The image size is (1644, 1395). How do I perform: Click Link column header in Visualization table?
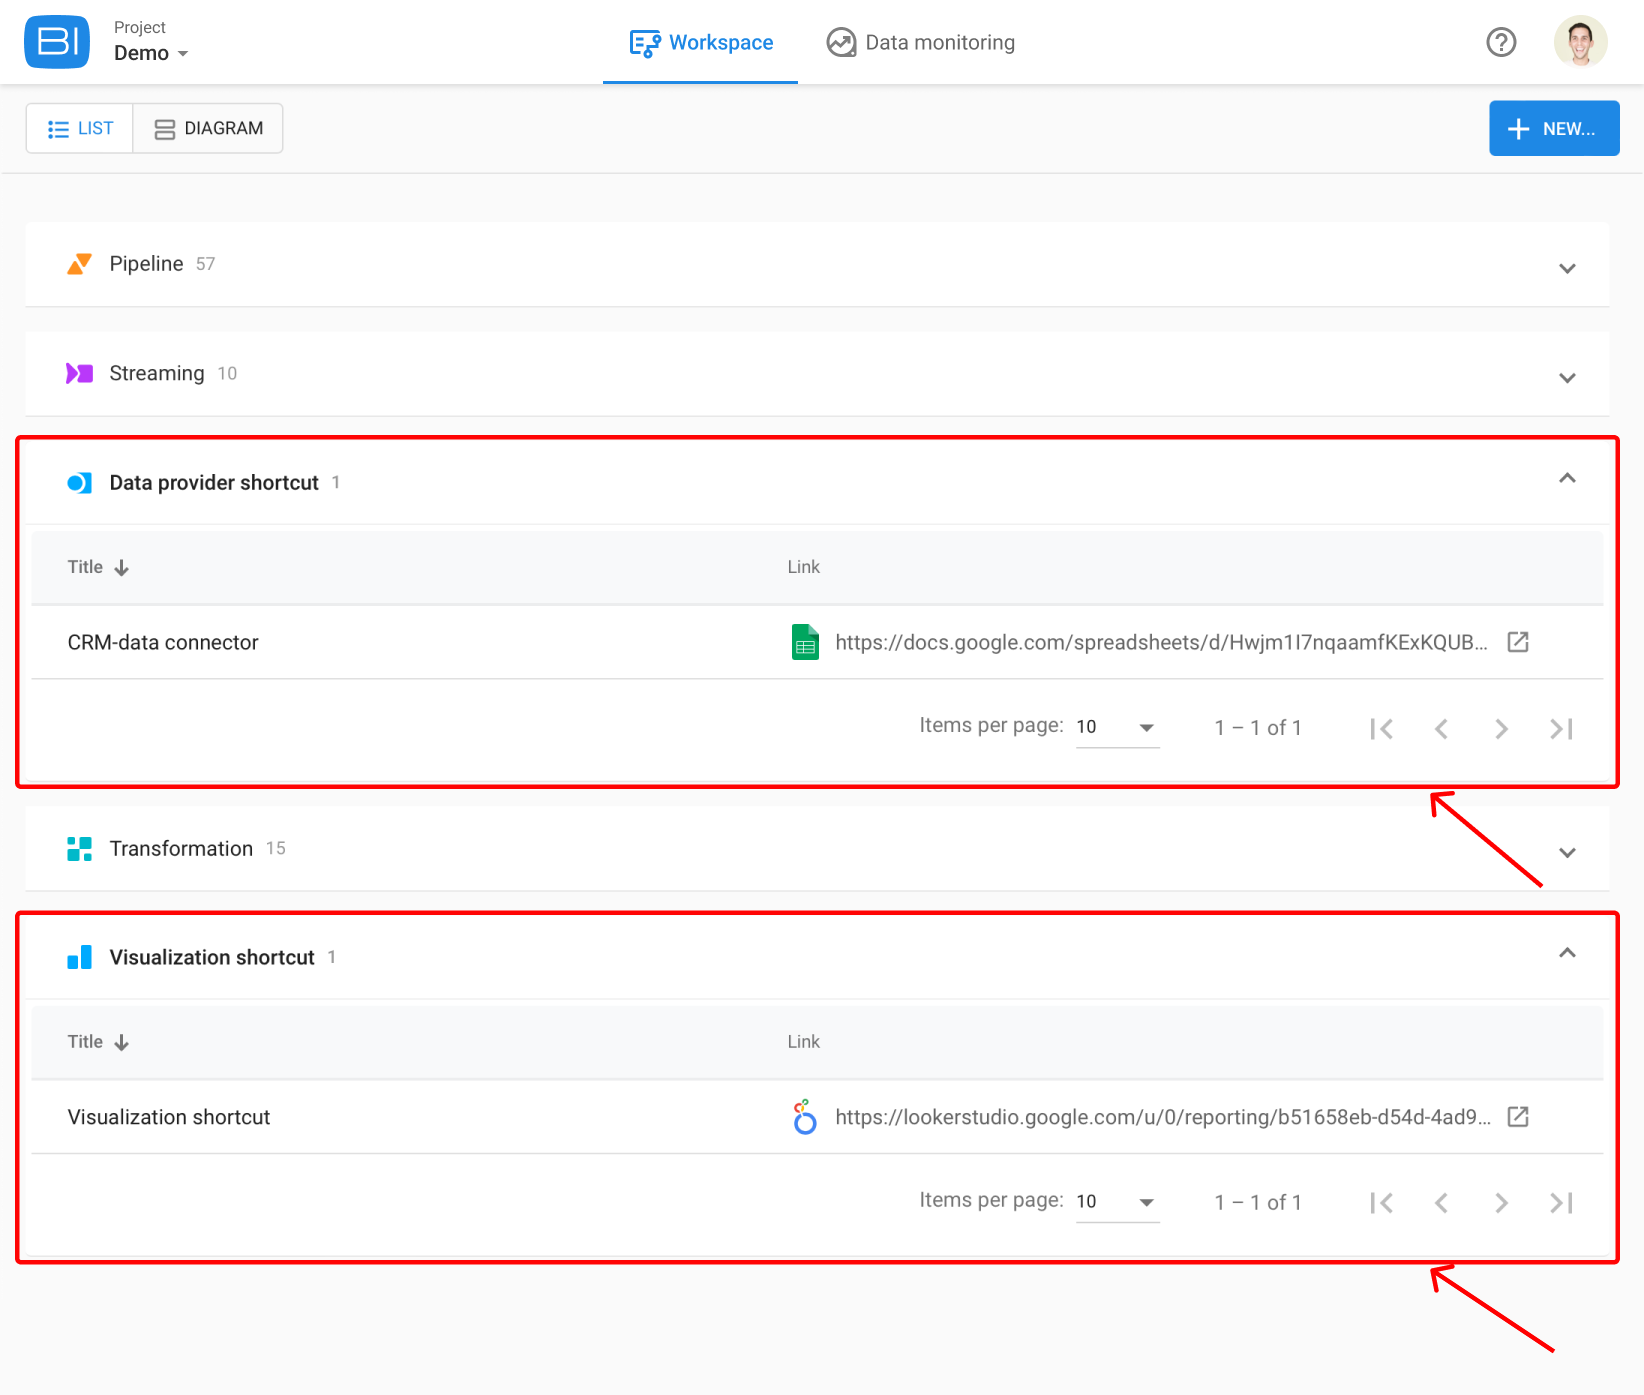(x=803, y=1042)
